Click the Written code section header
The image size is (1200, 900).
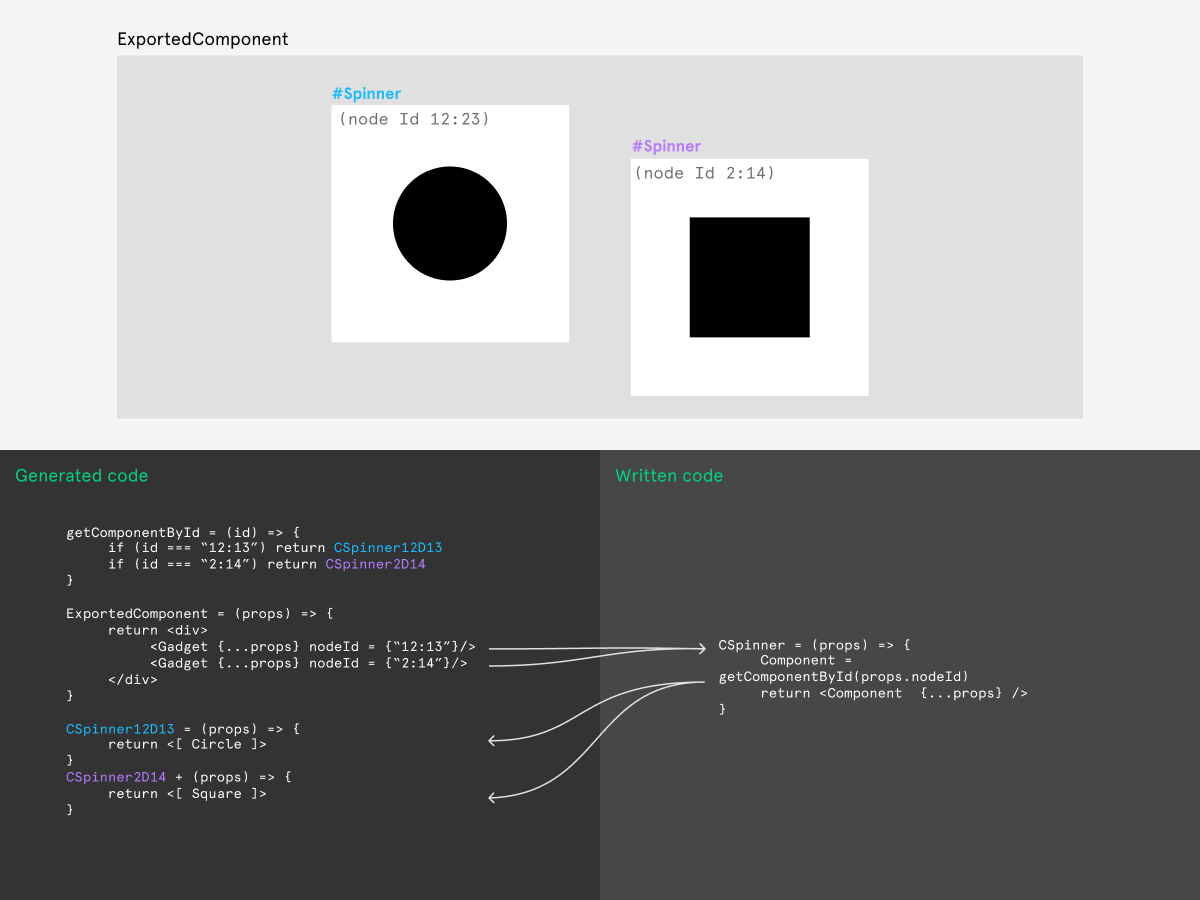(x=669, y=475)
